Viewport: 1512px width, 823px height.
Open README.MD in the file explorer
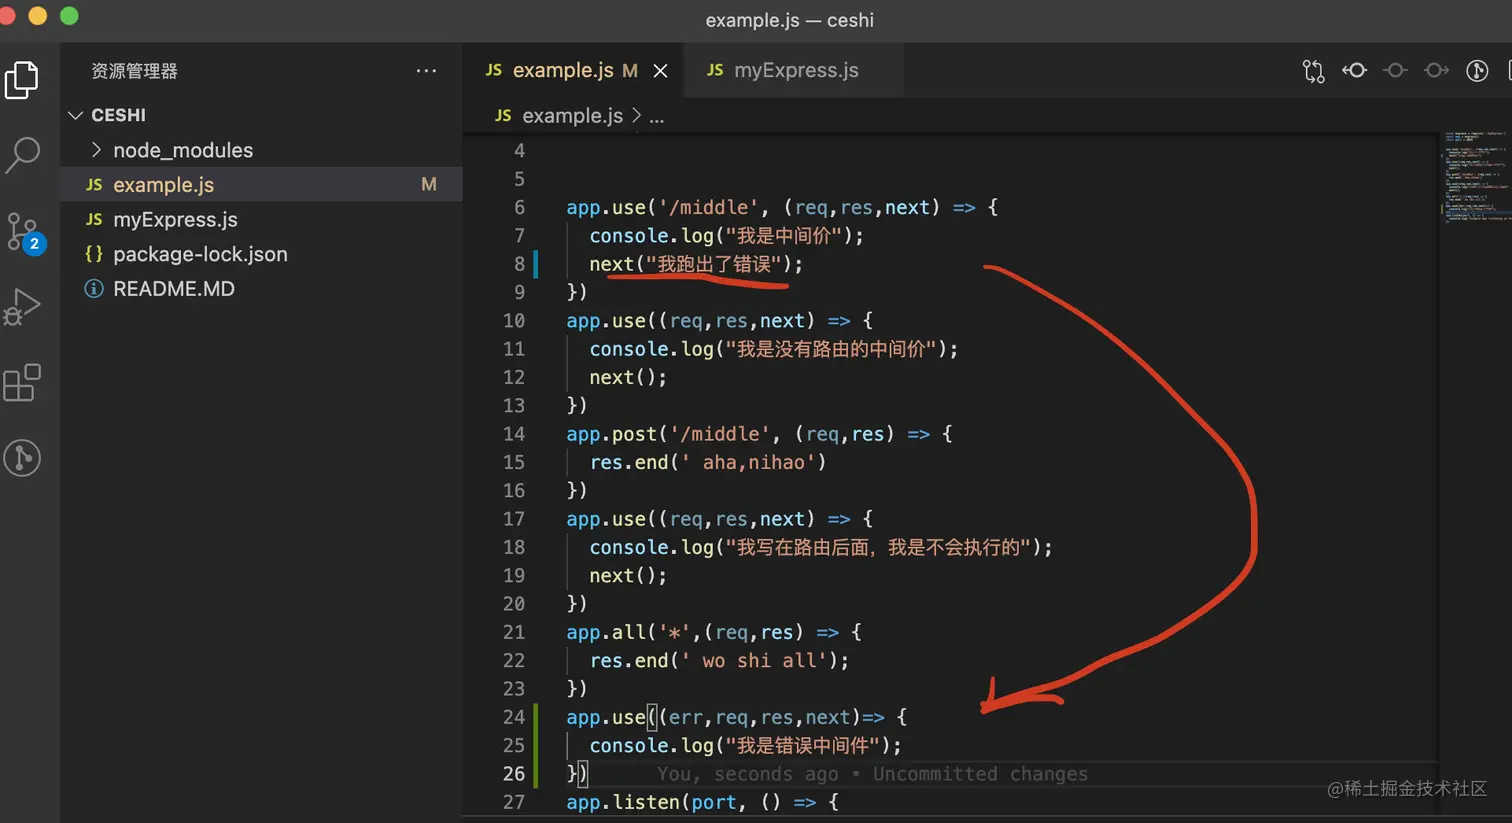262,289
